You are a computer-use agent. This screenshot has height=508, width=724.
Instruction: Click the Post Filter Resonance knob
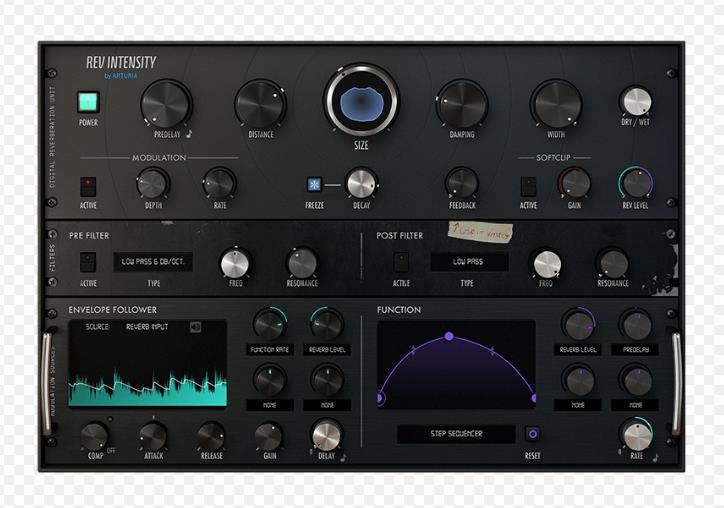pyautogui.click(x=613, y=264)
